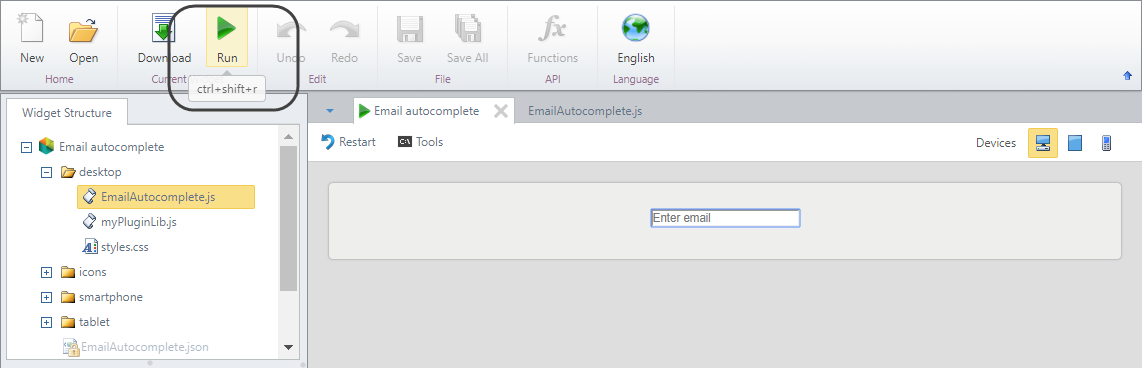Switch preview to tablet device
Viewport: 1142px width, 368px height.
tap(1074, 143)
